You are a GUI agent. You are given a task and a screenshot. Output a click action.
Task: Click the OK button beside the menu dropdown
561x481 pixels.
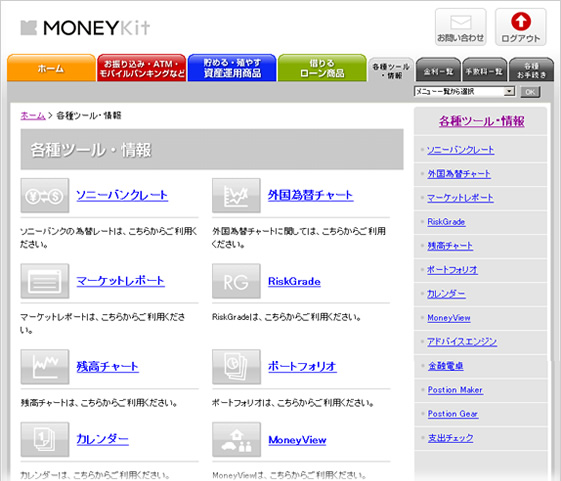click(530, 92)
